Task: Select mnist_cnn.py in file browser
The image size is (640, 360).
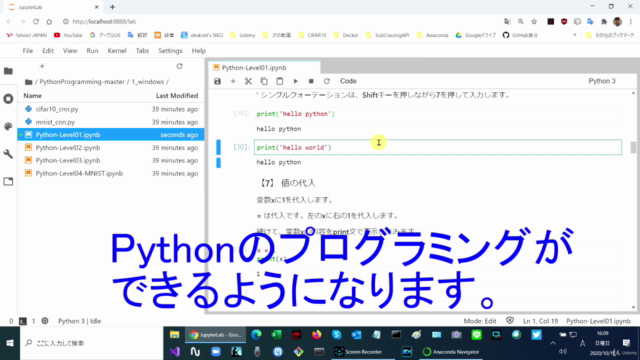Action: (111, 122)
